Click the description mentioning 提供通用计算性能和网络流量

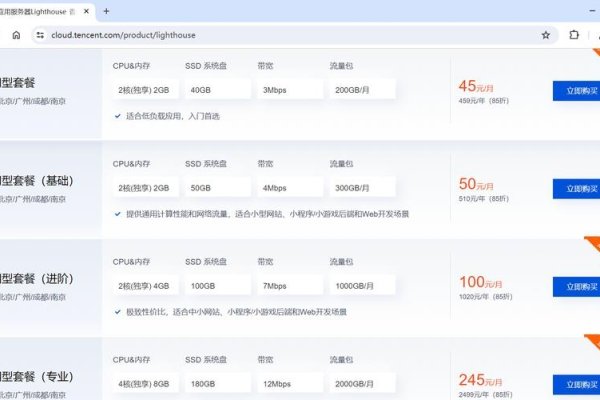(x=267, y=214)
